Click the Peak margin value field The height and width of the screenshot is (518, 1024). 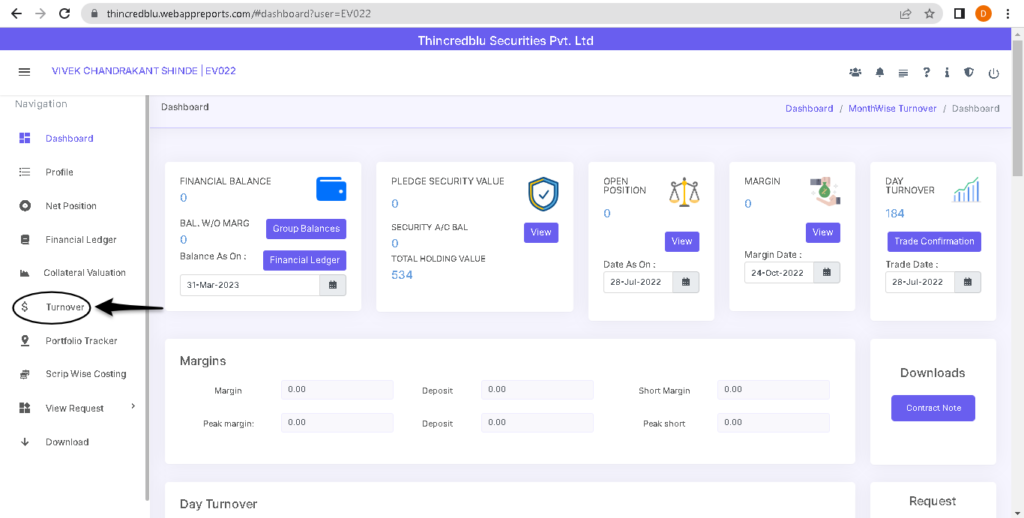(x=337, y=423)
